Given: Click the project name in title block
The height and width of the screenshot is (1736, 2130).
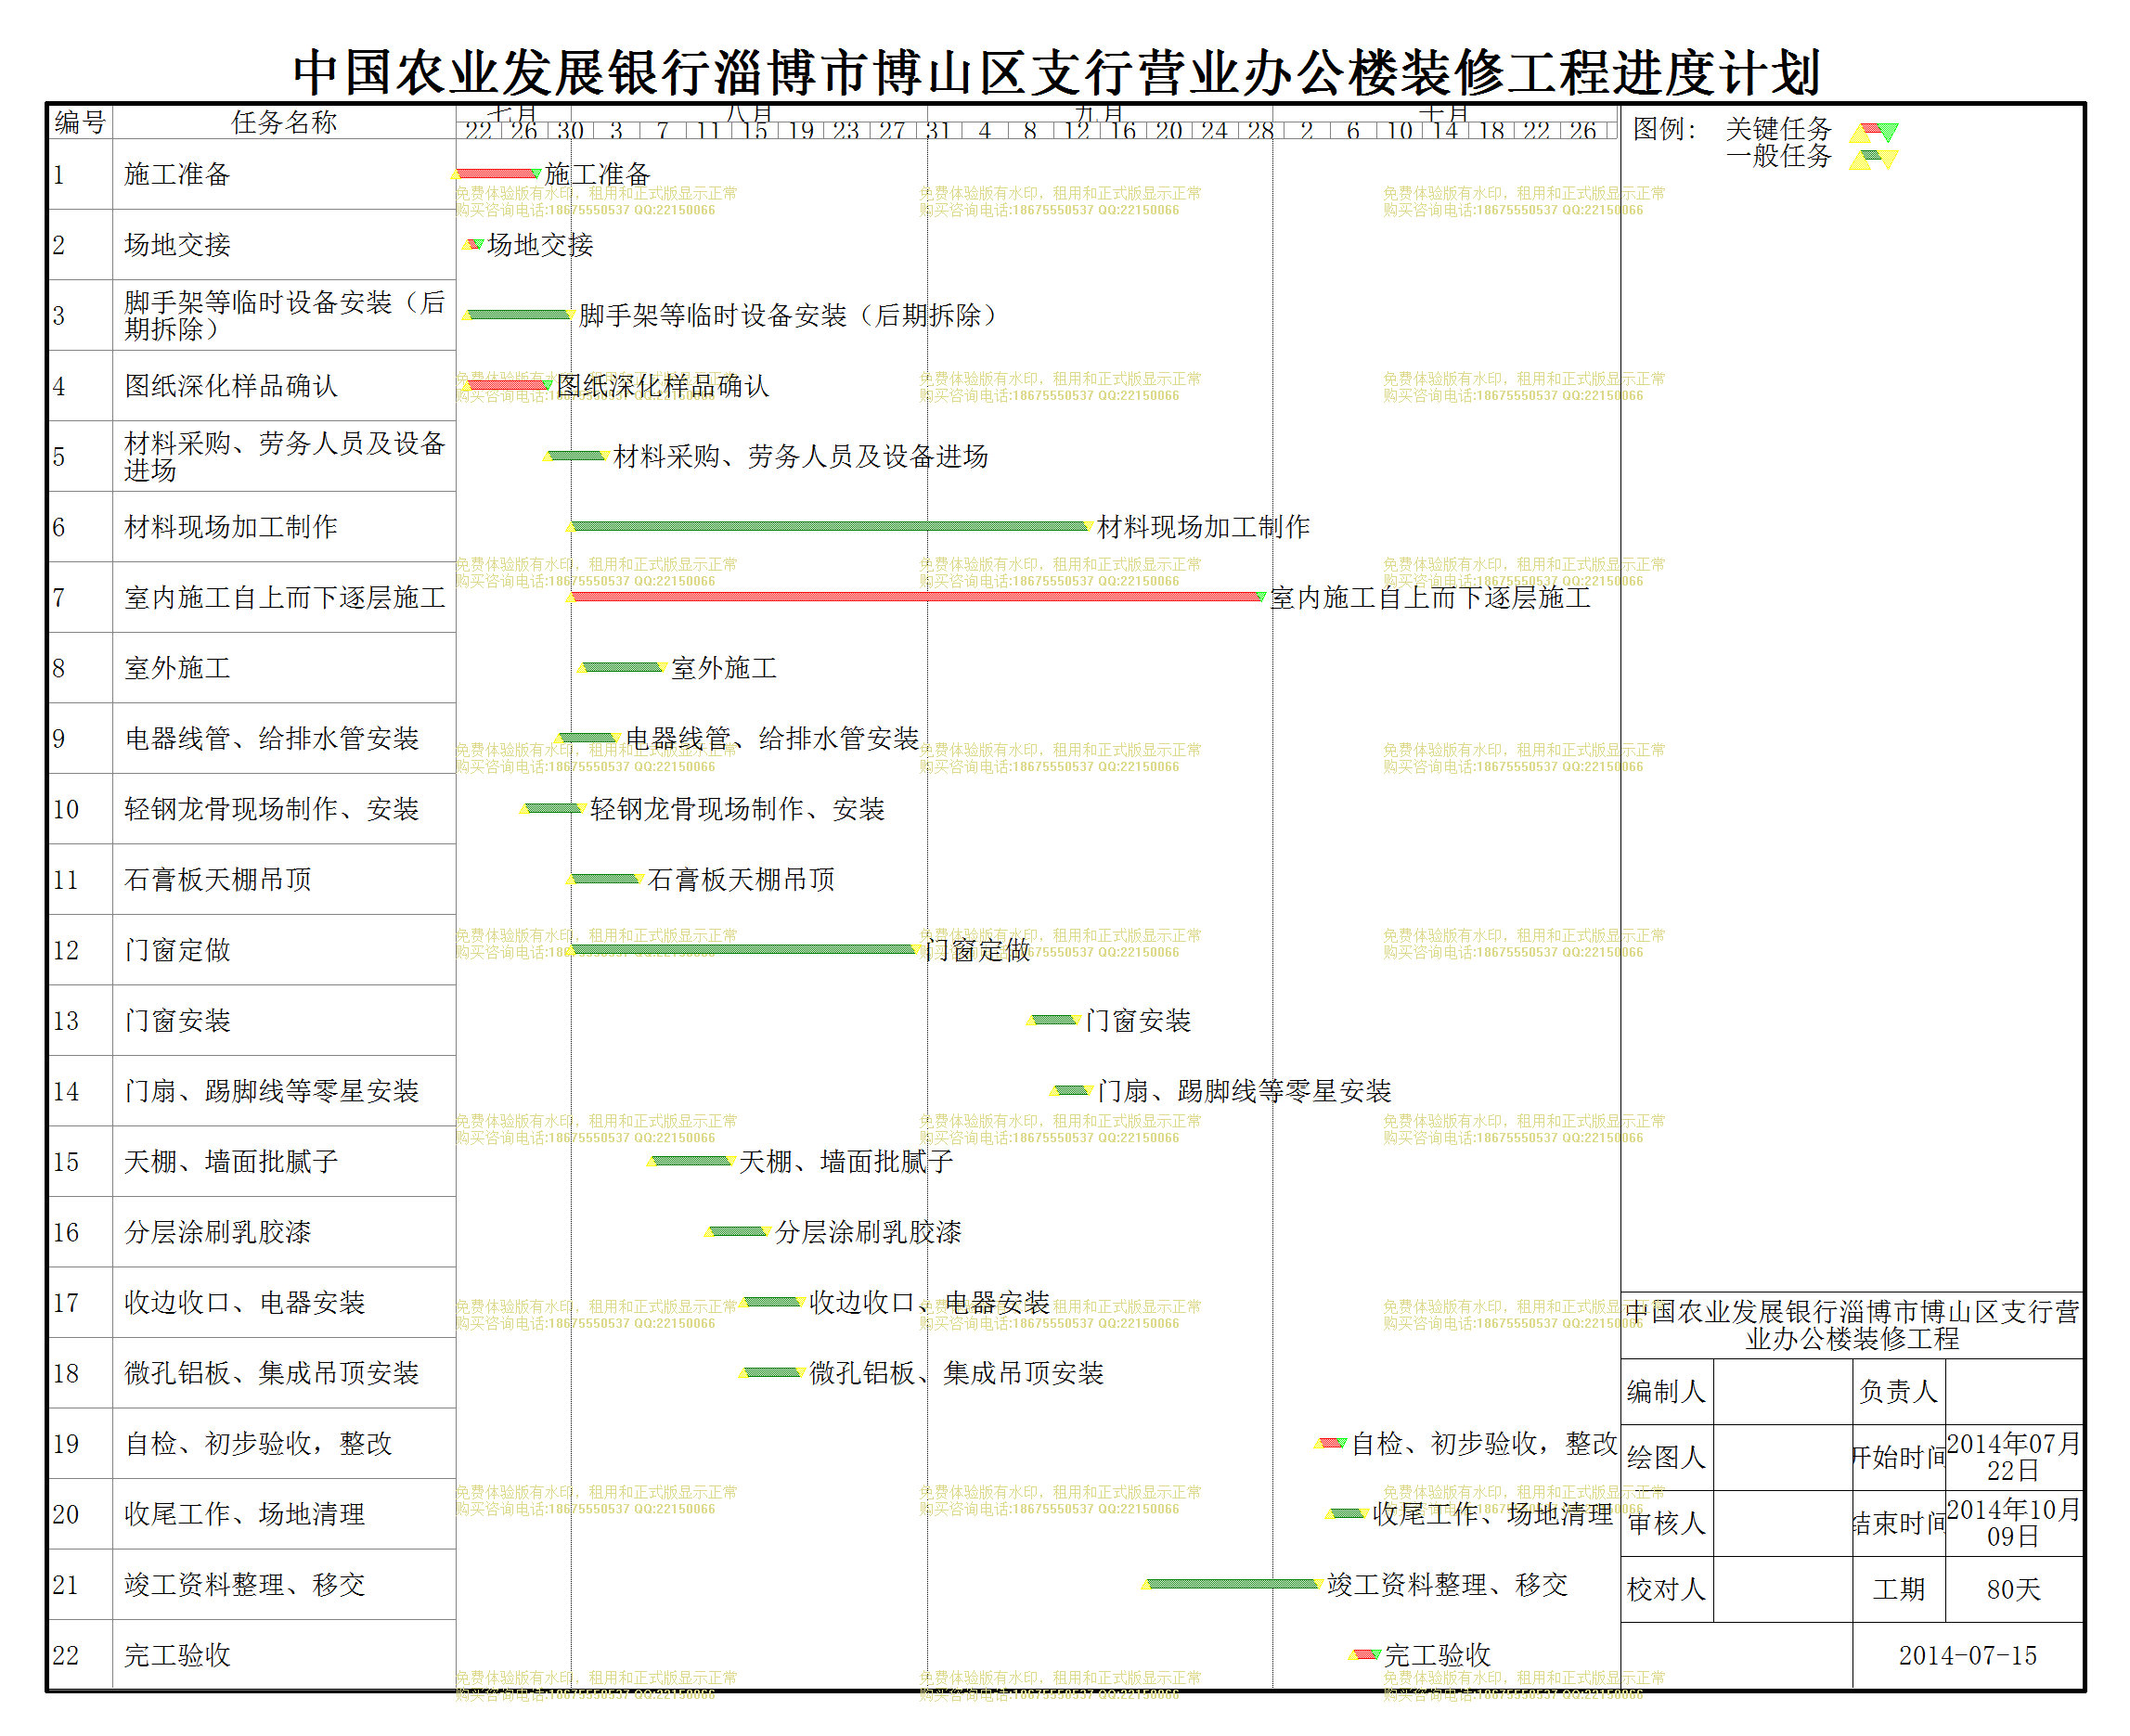Looking at the screenshot, I should (1852, 1325).
